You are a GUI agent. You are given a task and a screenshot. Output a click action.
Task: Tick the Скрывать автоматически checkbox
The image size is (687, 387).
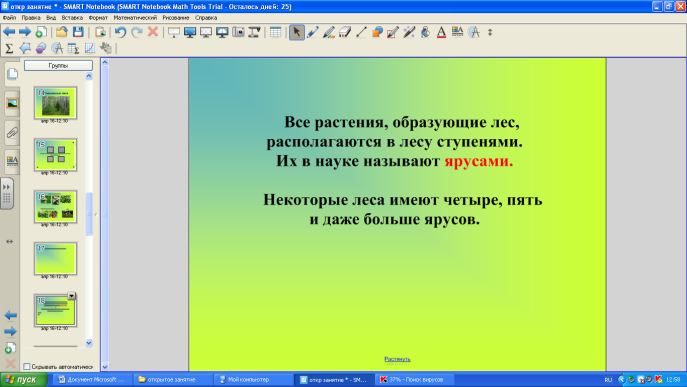27,366
